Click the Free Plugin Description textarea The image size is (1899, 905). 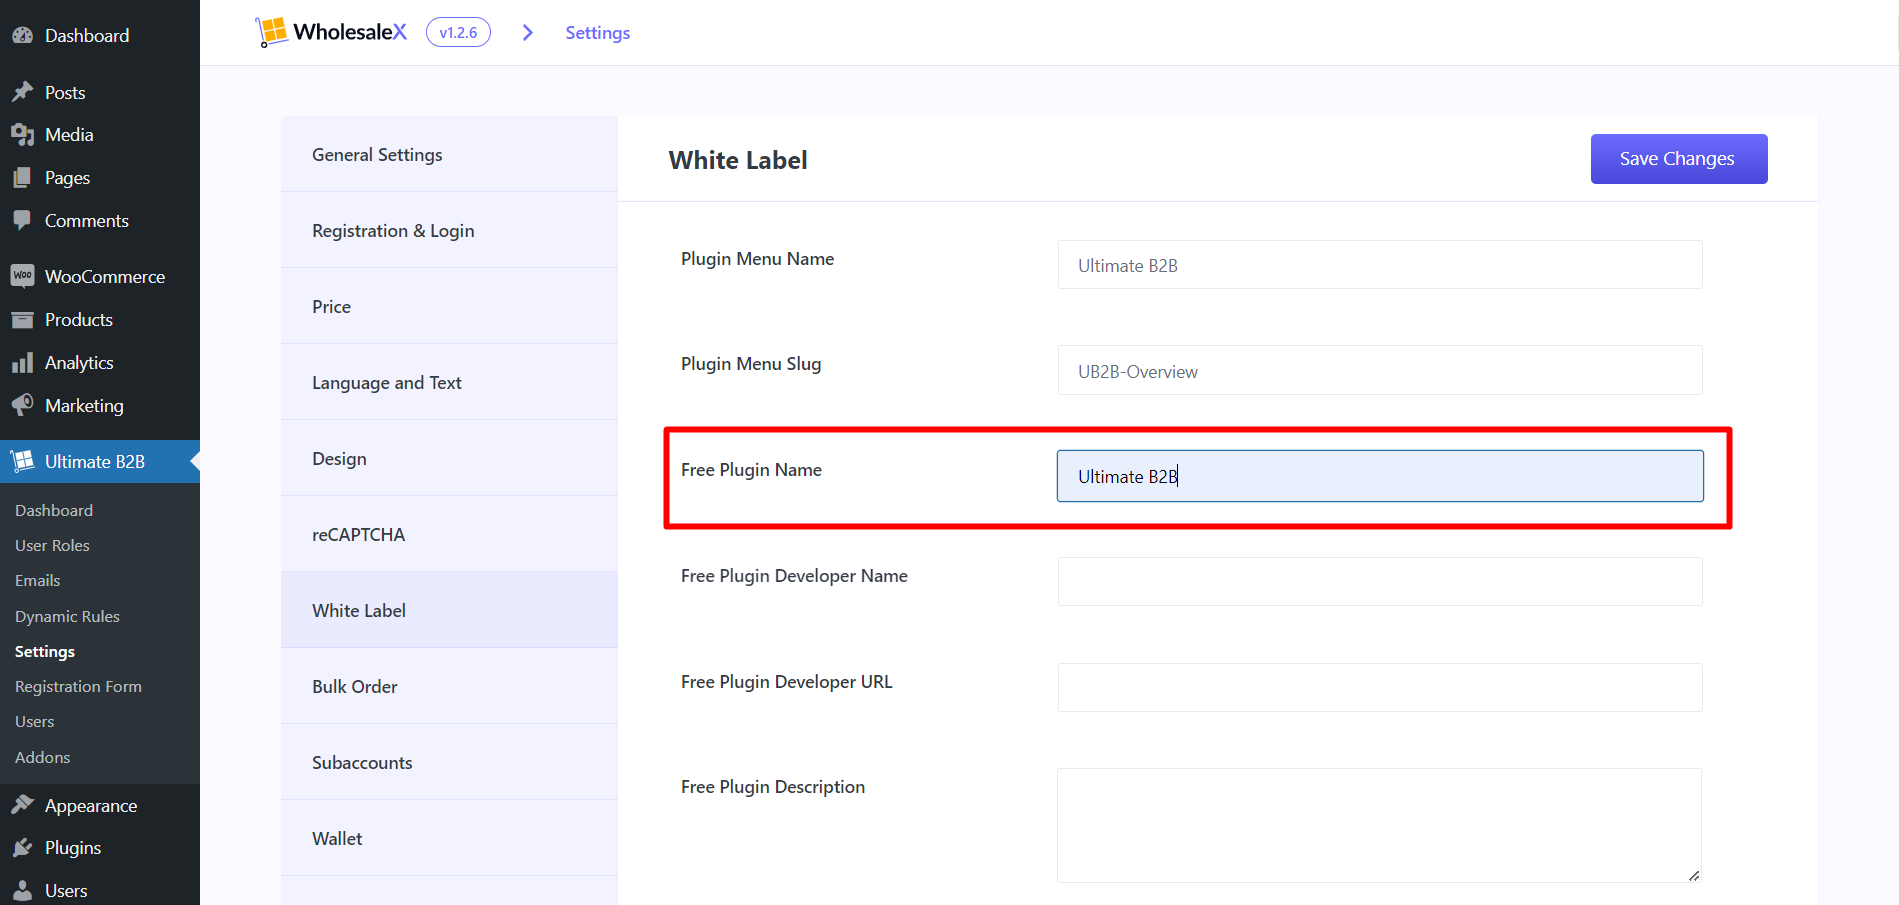[x=1380, y=825]
